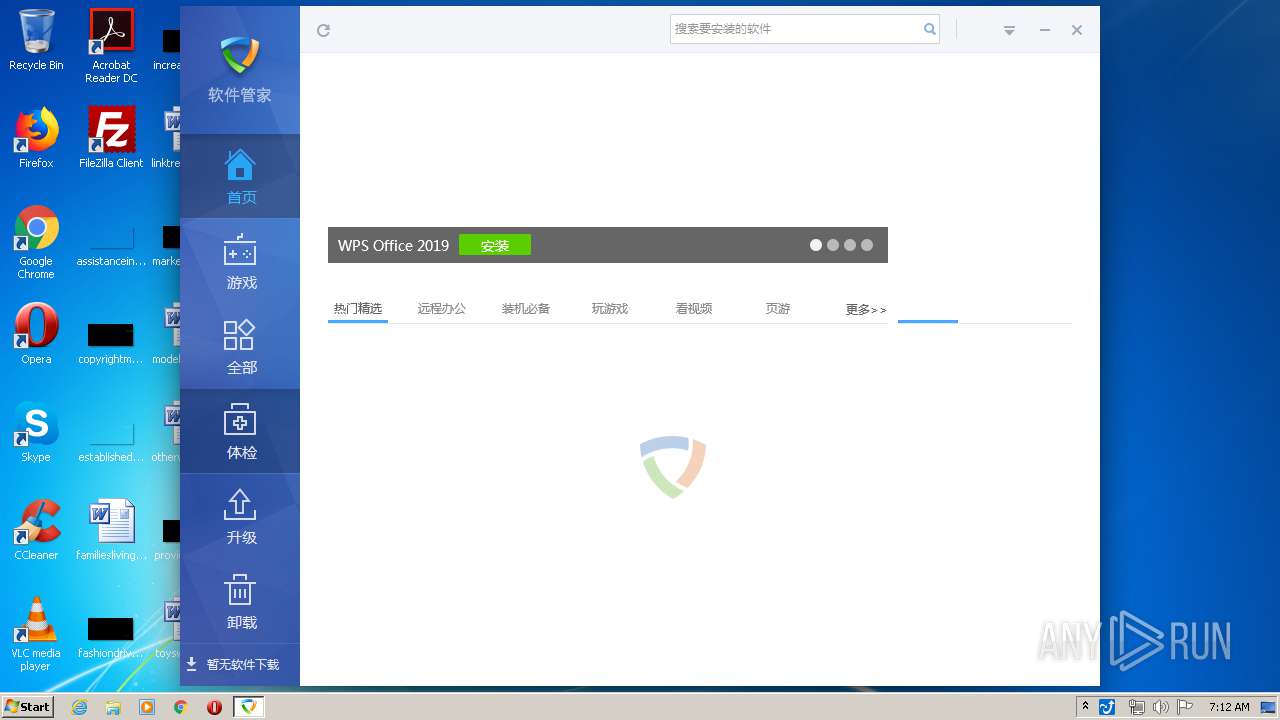Screen dimensions: 1280x720
Task: Open the 升级 upgrade section
Action: coord(240,517)
